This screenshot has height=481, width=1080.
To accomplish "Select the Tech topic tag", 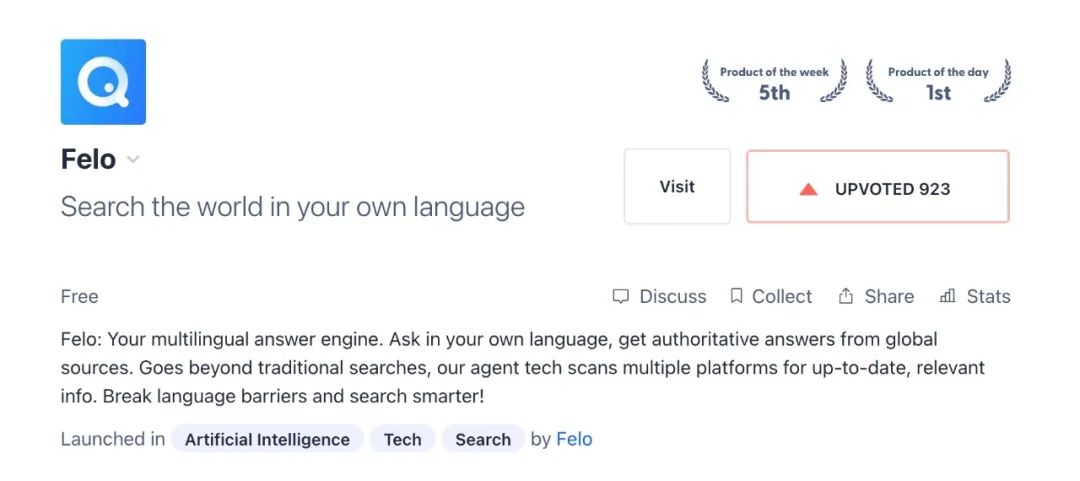I will pyautogui.click(x=402, y=439).
